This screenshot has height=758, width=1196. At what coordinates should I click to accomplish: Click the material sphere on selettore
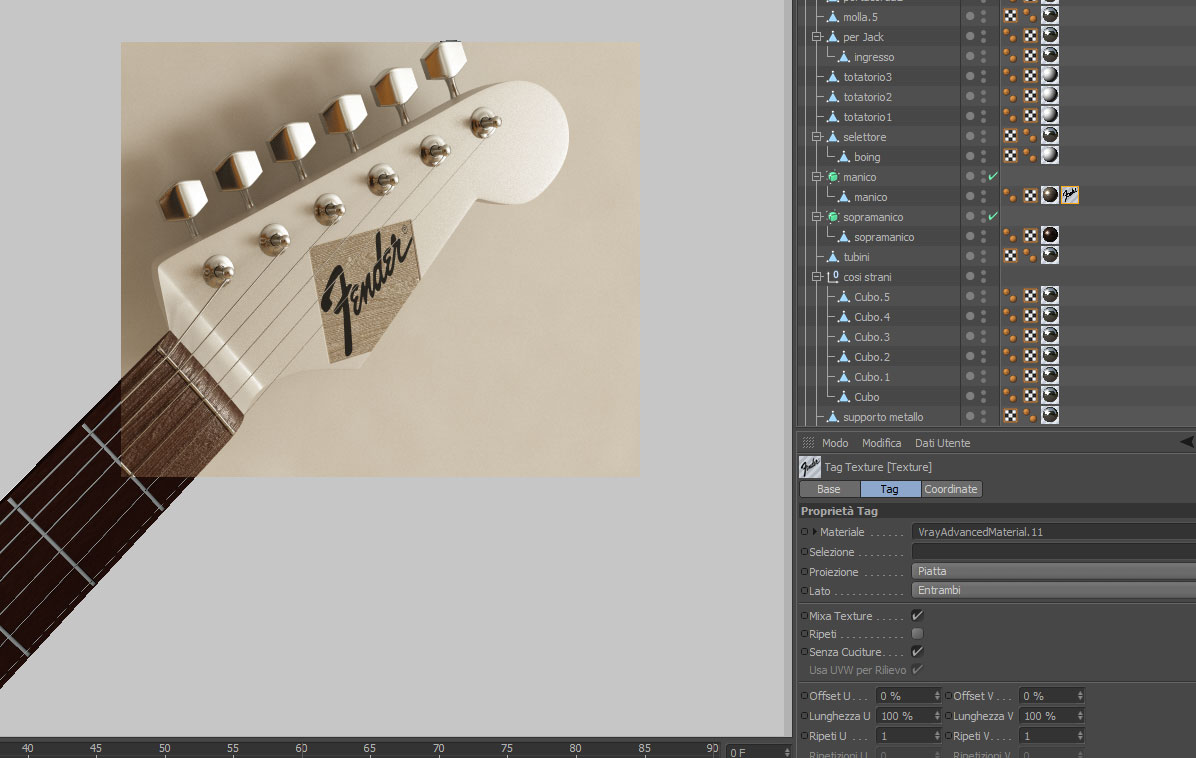(1050, 135)
